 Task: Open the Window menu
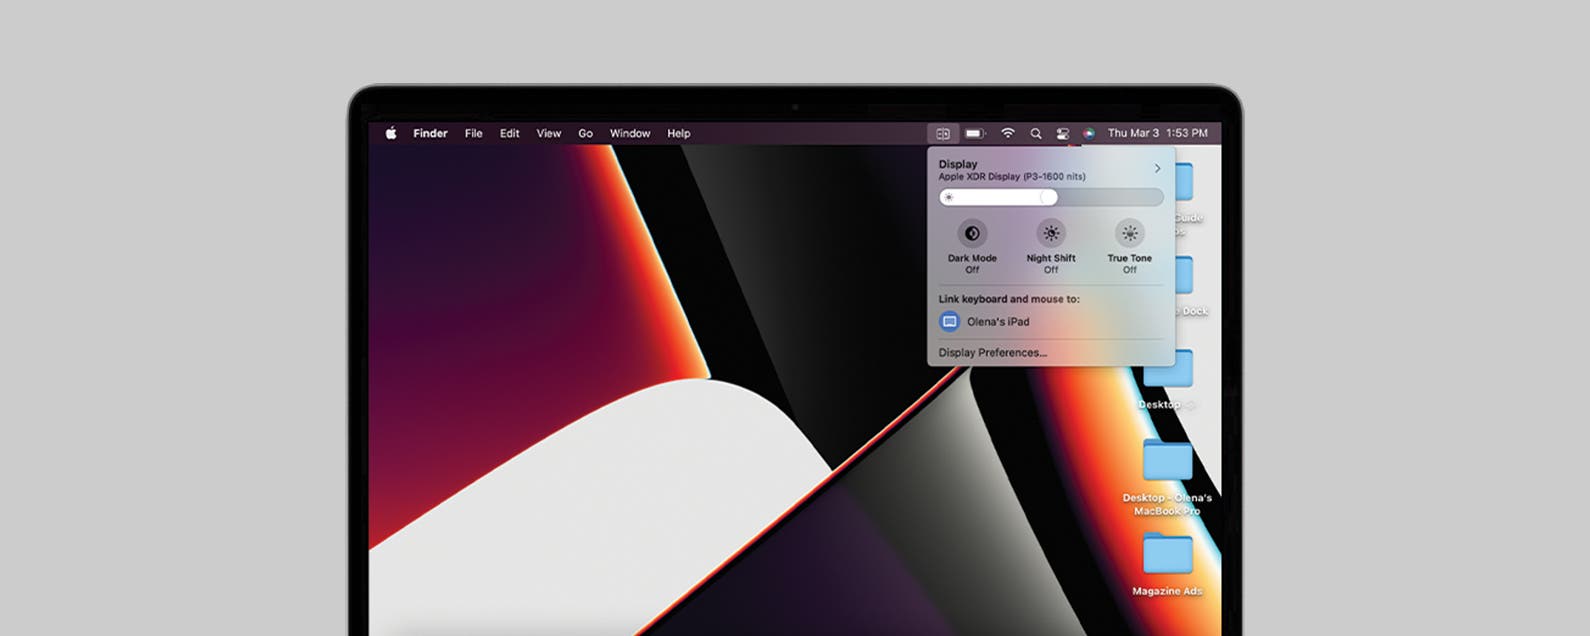630,133
